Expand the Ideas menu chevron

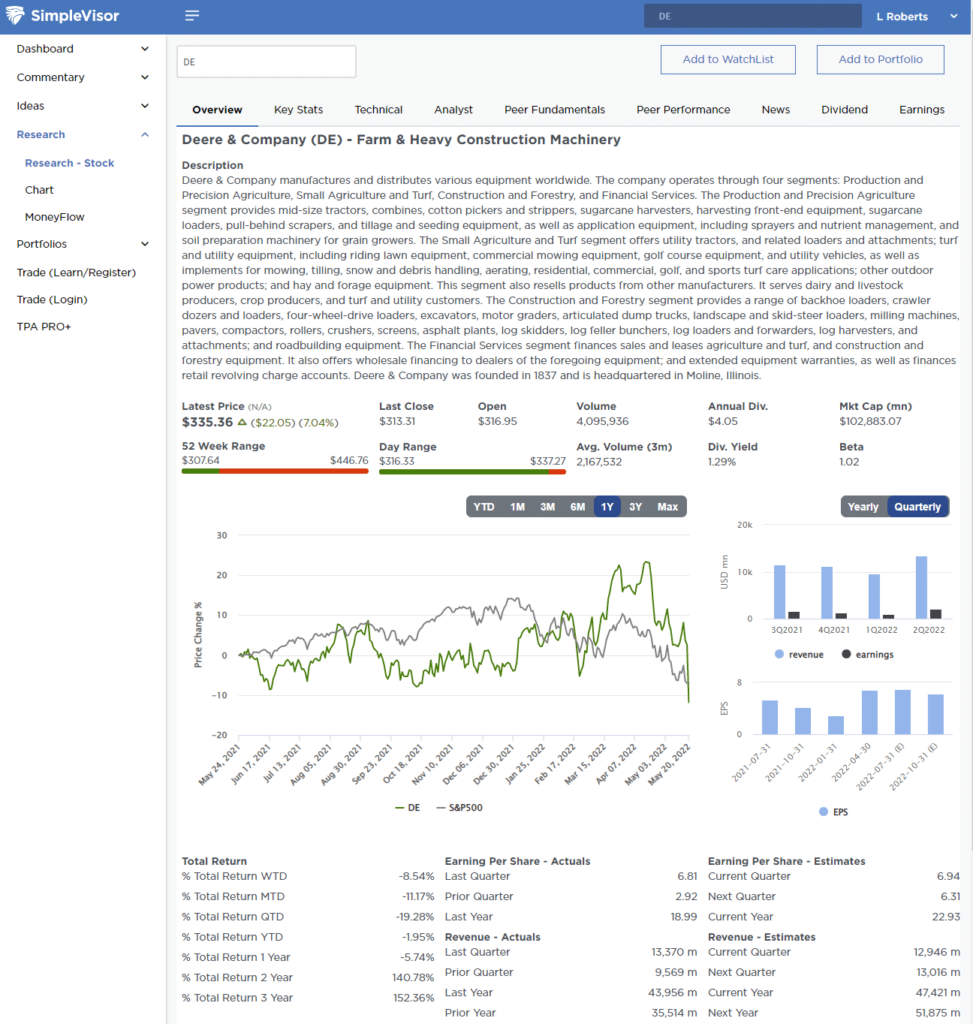(x=145, y=106)
